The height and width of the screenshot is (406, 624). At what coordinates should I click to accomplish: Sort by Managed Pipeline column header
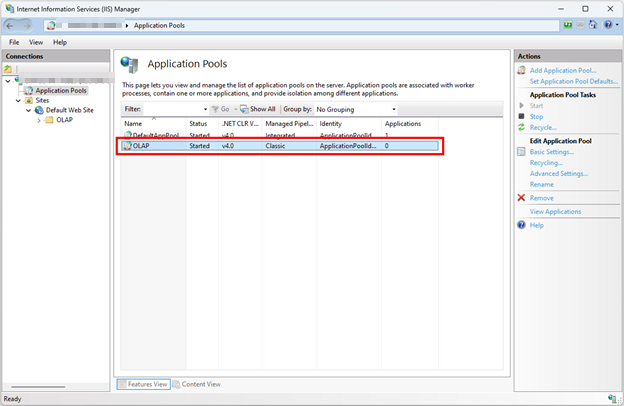(x=289, y=124)
